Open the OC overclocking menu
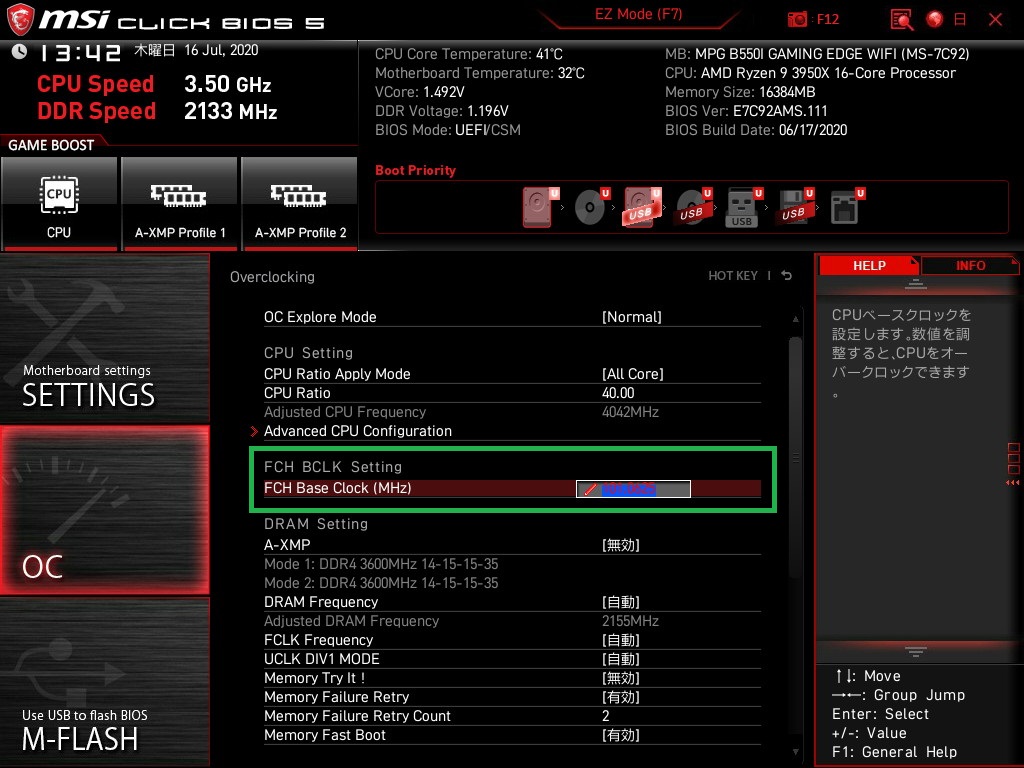Screen dimensions: 1024x768 (104, 510)
